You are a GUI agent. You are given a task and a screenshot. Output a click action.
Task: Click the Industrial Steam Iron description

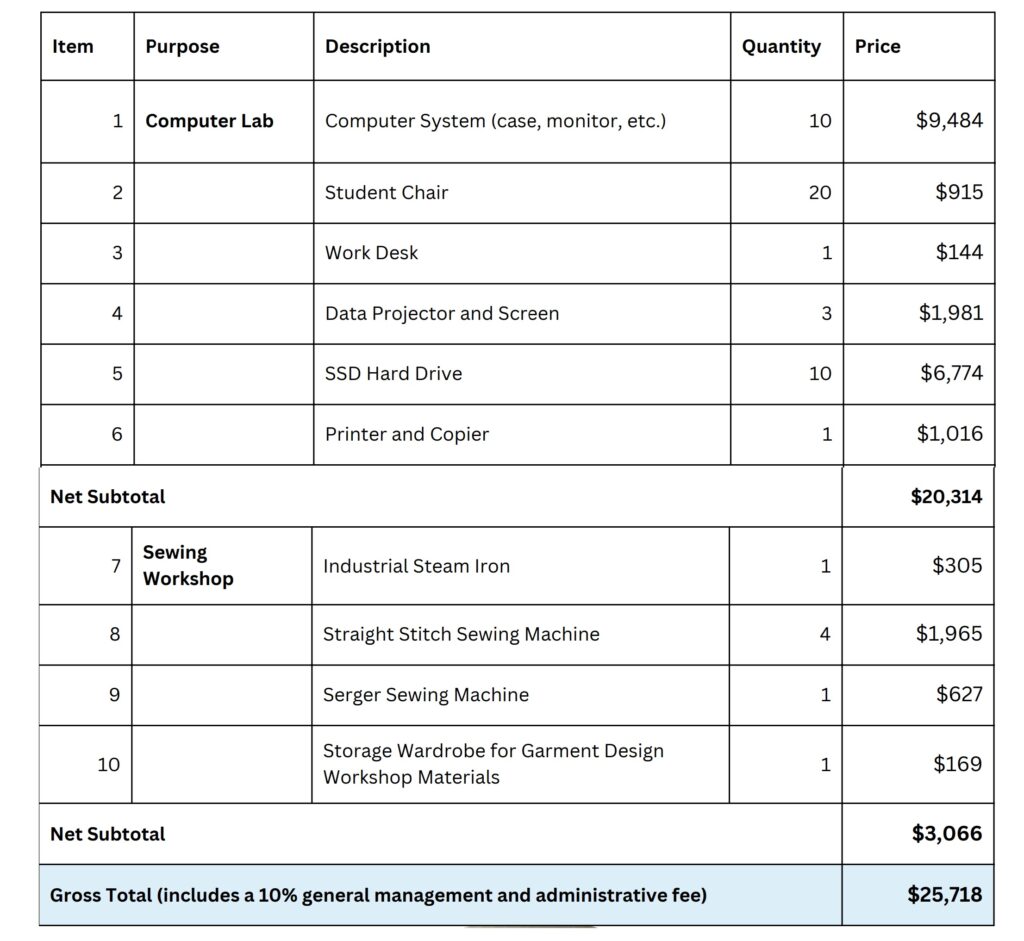pyautogui.click(x=416, y=566)
